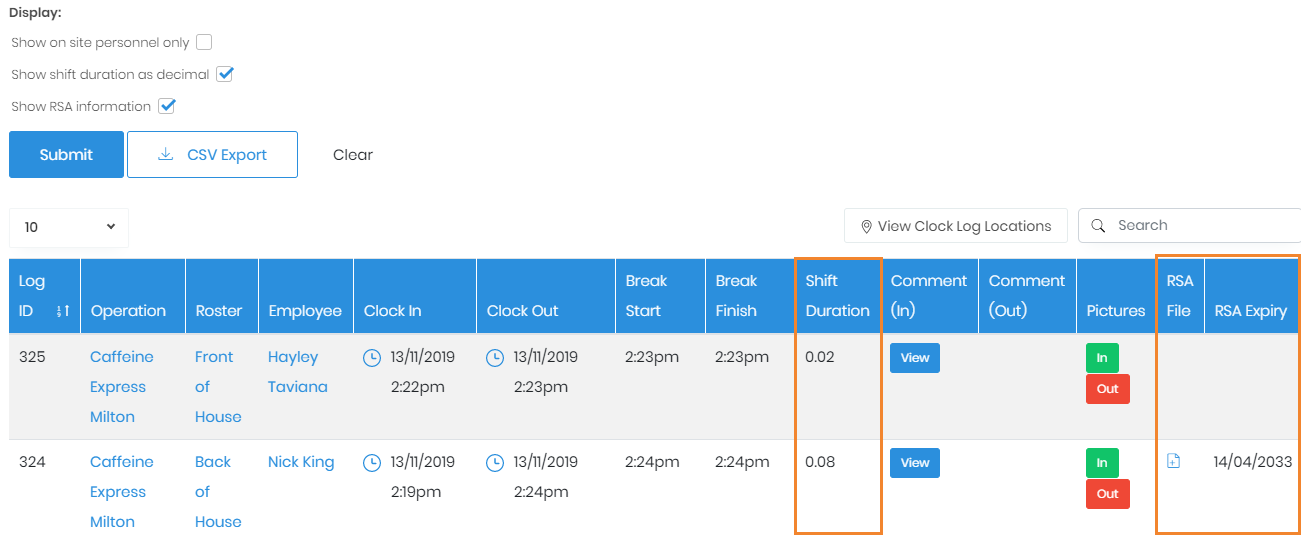Click the green In picture button for log 325
The height and width of the screenshot is (535, 1301).
pos(1102,358)
